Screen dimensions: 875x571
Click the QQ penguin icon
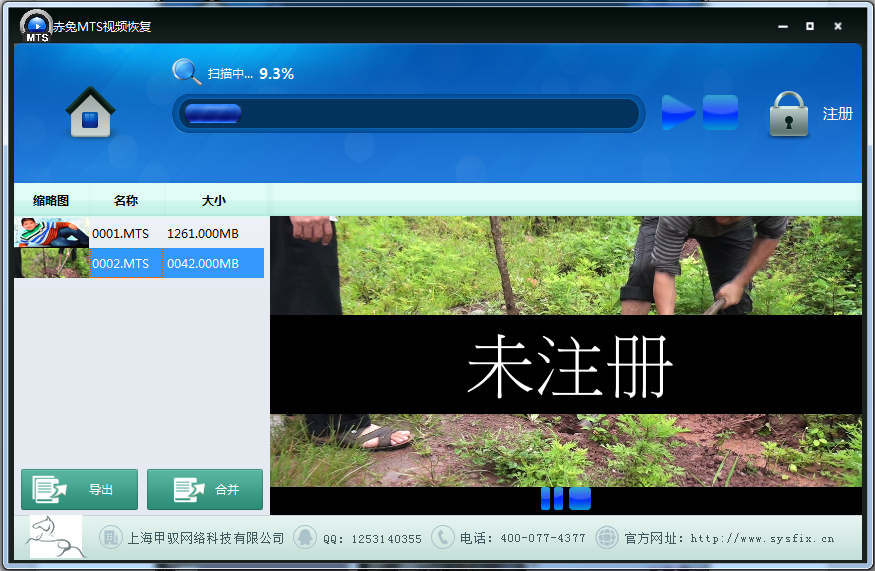305,538
